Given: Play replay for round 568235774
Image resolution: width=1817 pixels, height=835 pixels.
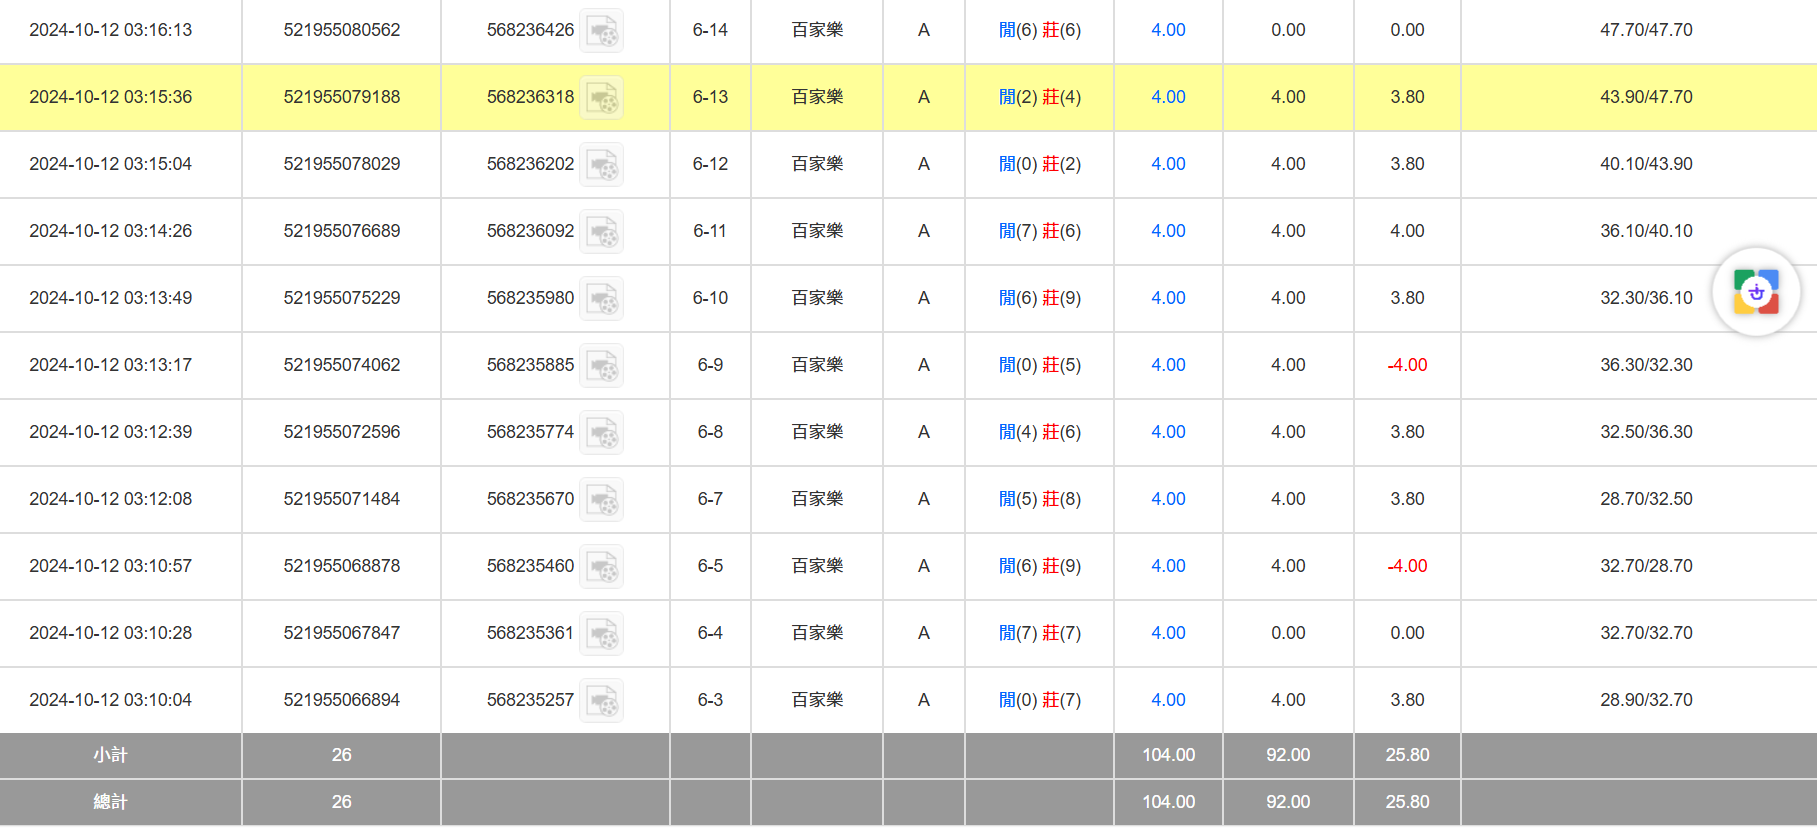Looking at the screenshot, I should 602,433.
